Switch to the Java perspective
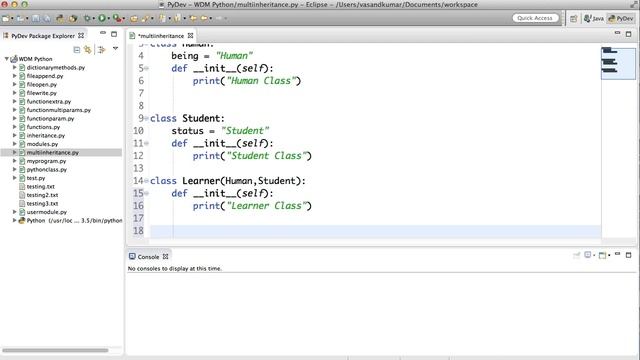The image size is (640, 360). pos(594,18)
